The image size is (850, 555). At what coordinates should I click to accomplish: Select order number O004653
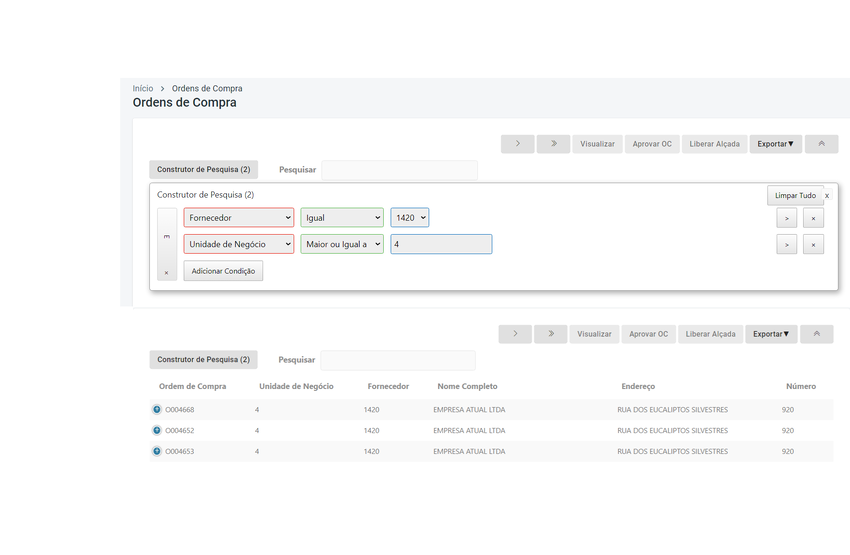tap(179, 451)
